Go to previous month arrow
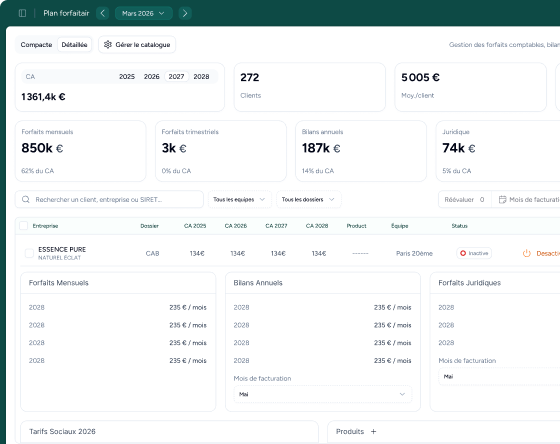Viewport: 560px width, 444px height. click(x=102, y=13)
